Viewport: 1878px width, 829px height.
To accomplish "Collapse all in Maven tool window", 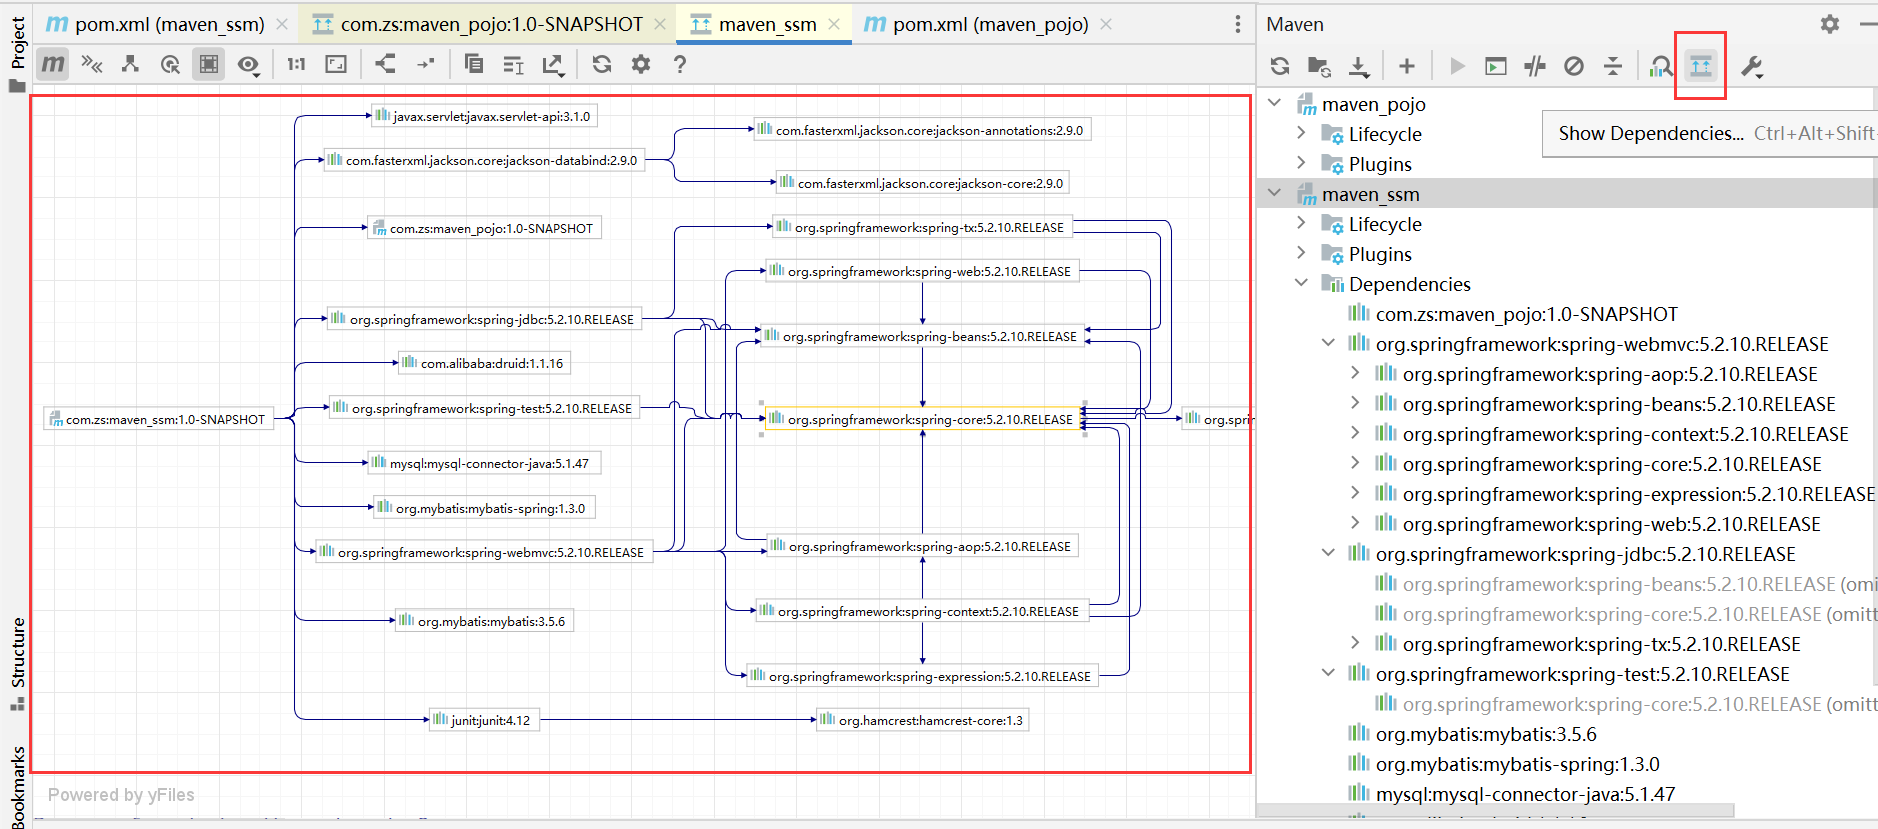I will (x=1613, y=66).
